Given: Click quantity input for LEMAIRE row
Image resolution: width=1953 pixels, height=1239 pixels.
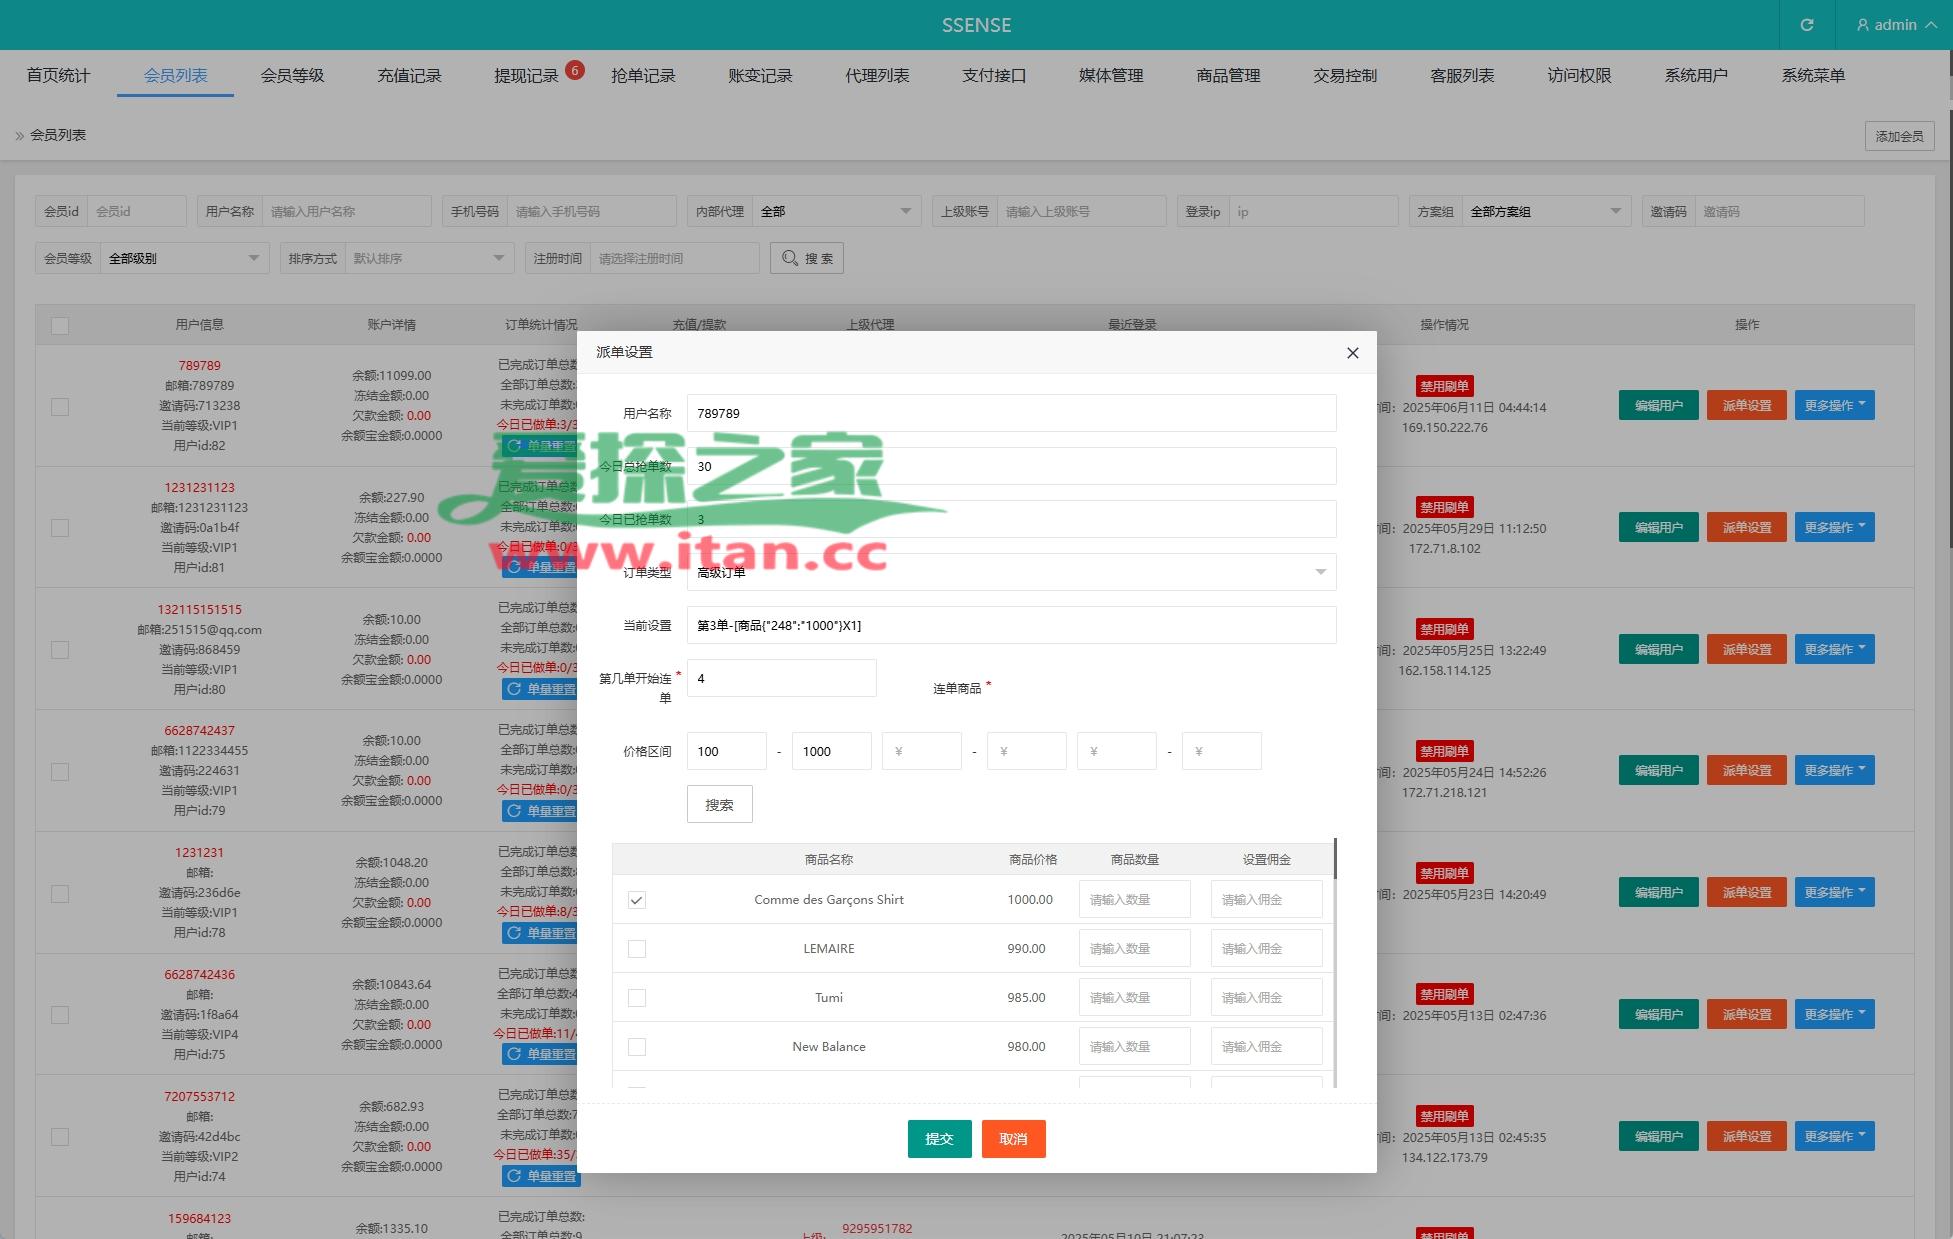Looking at the screenshot, I should tap(1134, 949).
